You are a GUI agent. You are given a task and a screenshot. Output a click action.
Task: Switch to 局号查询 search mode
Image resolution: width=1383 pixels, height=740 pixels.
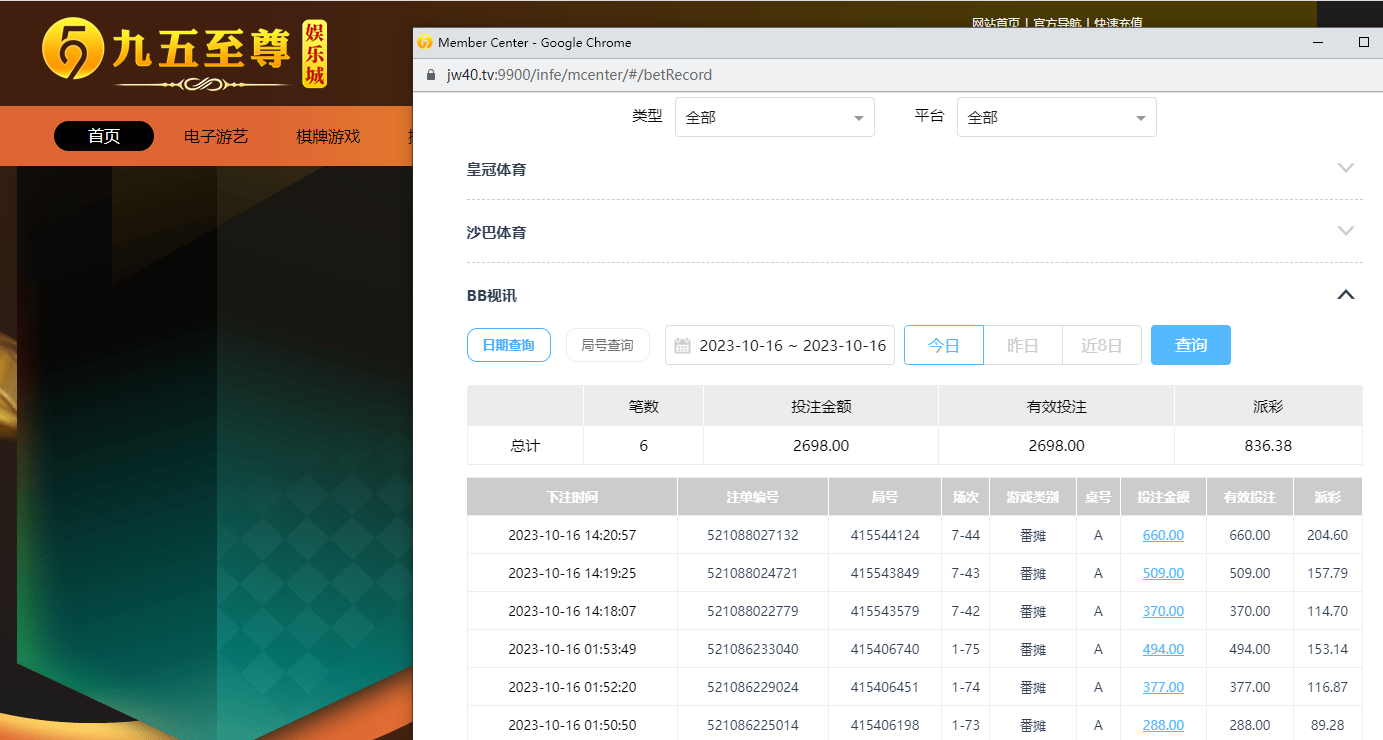608,345
